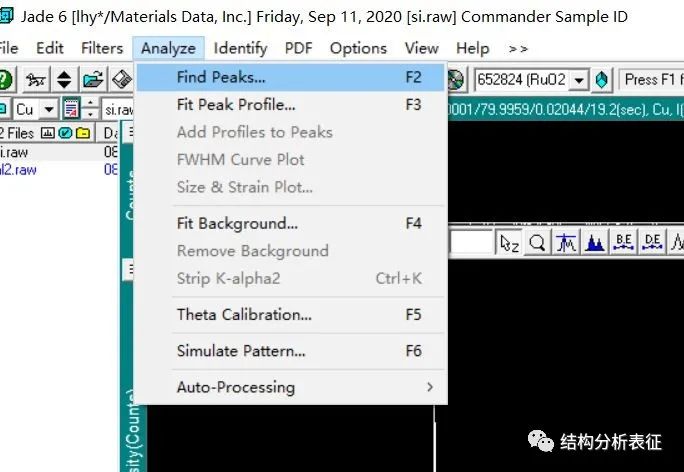Choose Fit Peak Profile... menu entry

click(291, 105)
